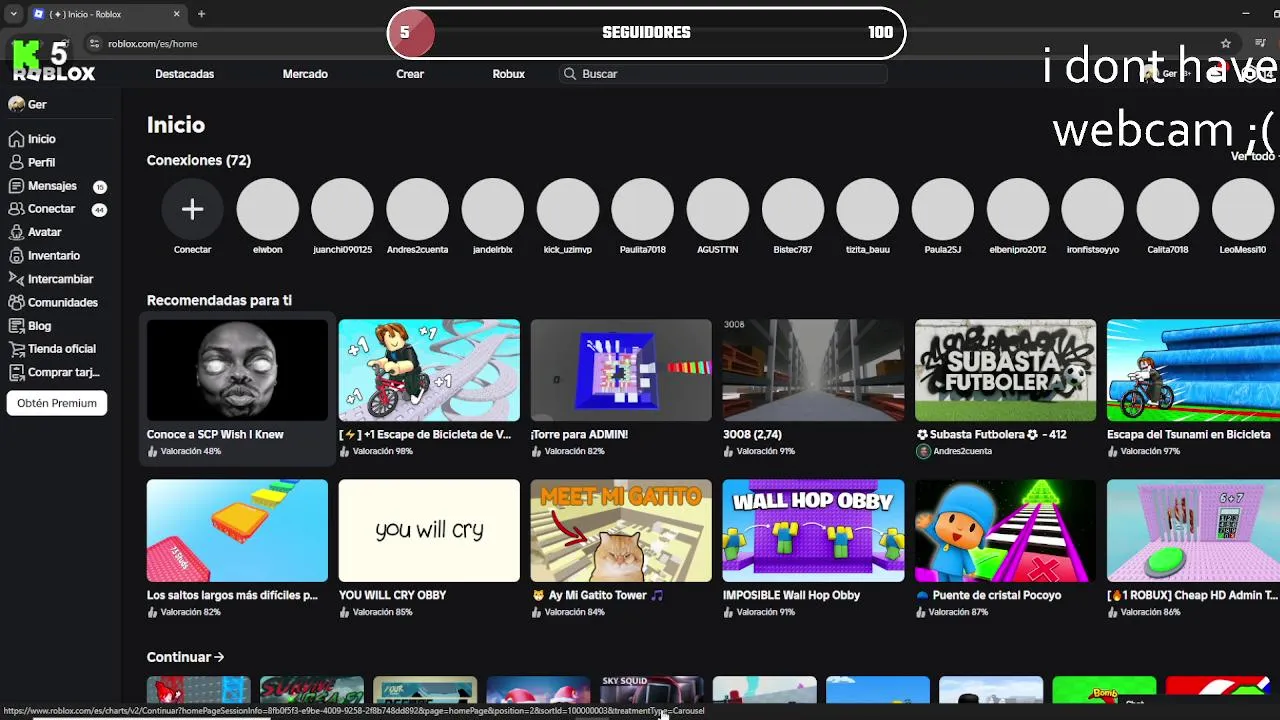This screenshot has height=720, width=1280.
Task: Click the YOU WILL CRY OBBY title text
Action: click(393, 595)
